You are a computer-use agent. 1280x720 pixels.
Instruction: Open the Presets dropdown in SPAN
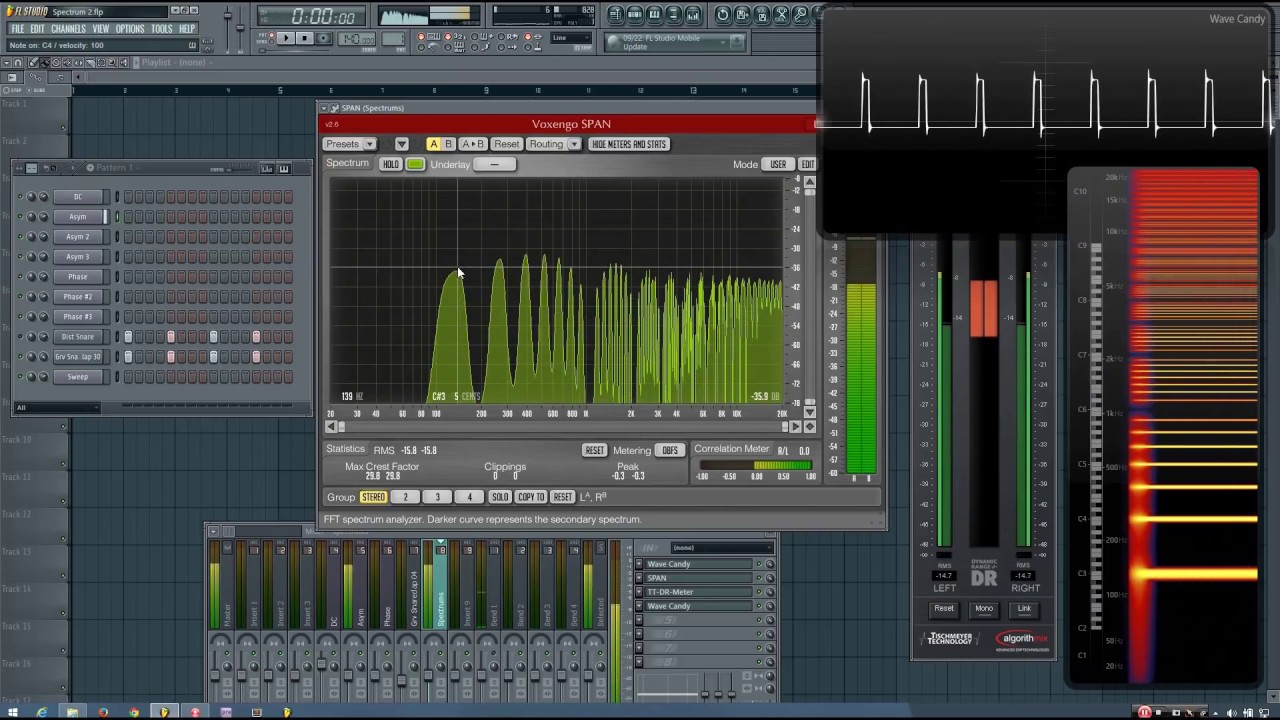(x=349, y=144)
